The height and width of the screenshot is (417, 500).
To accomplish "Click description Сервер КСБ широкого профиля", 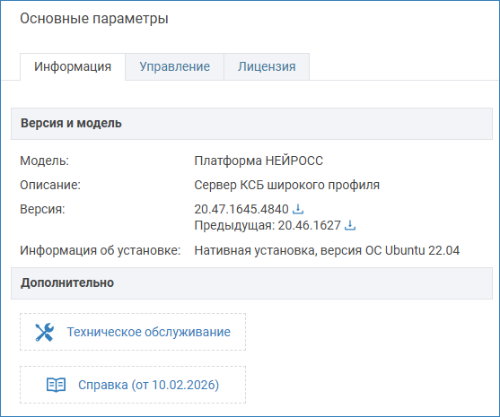I will pos(287,185).
